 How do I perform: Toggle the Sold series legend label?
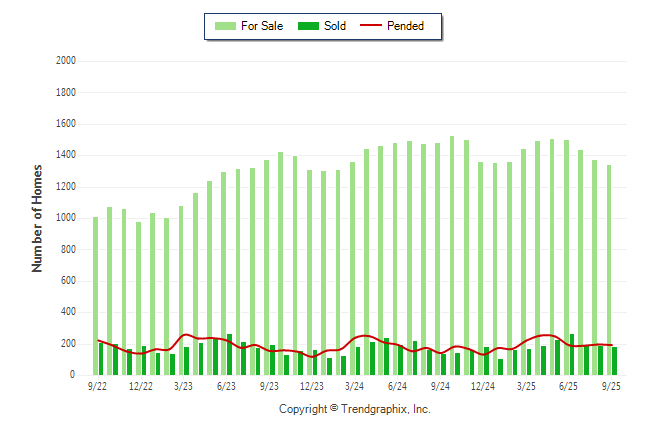pos(335,26)
